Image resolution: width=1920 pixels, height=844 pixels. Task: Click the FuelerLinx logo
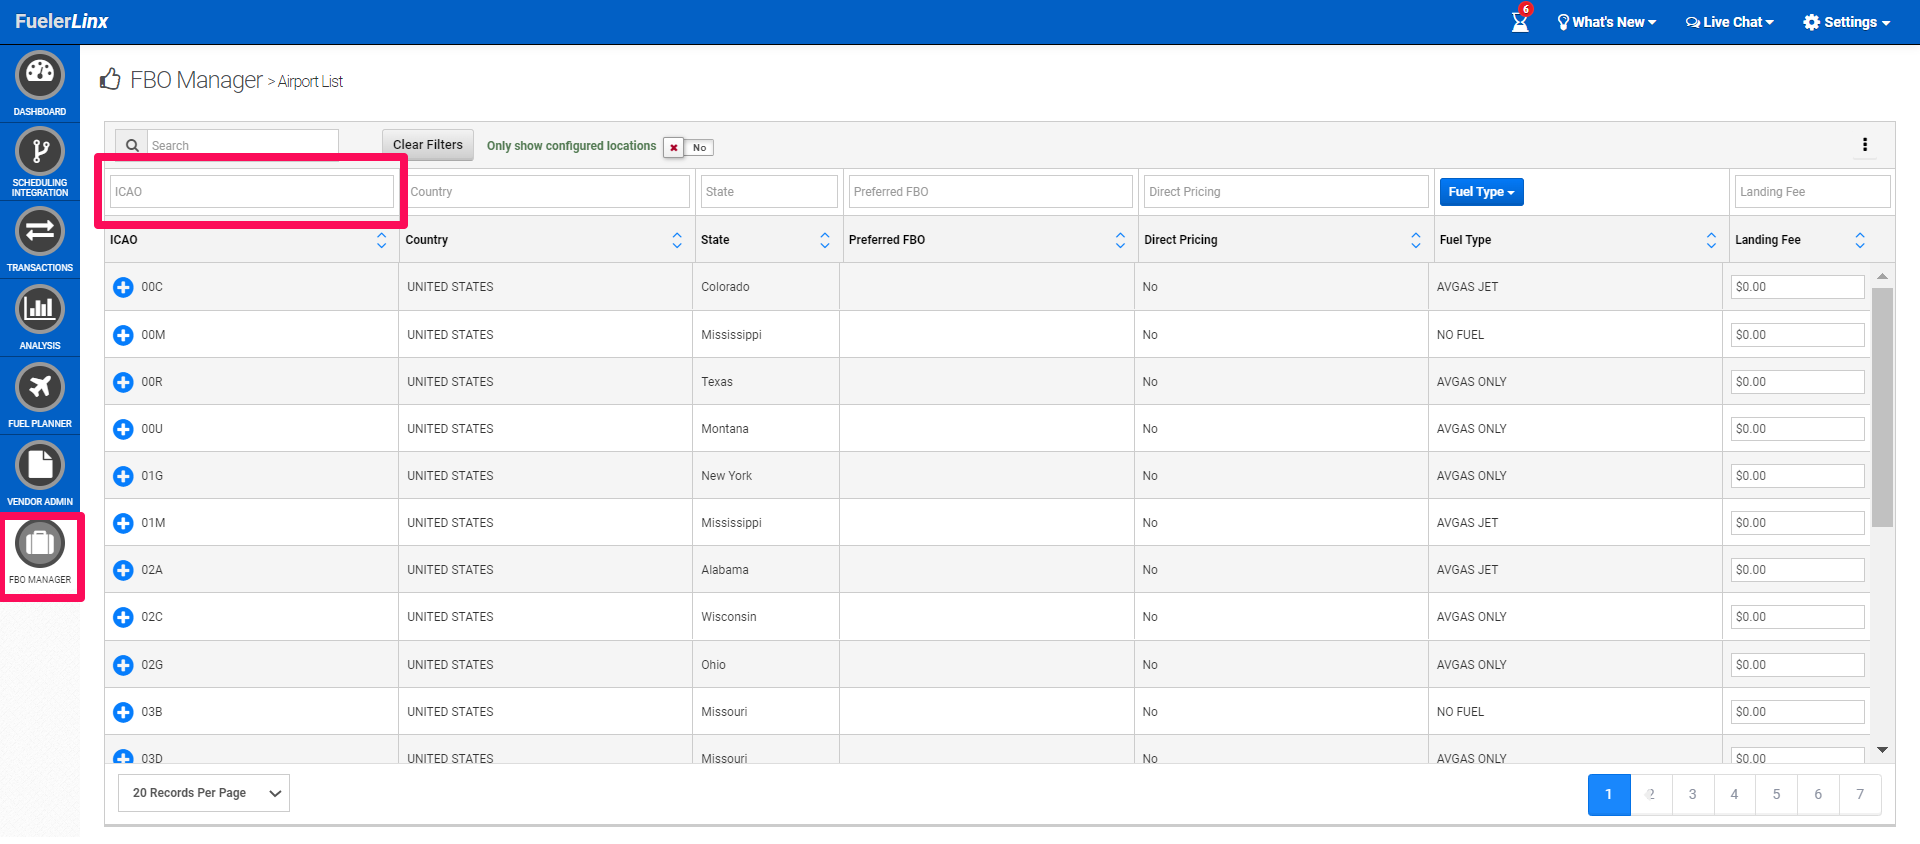point(62,21)
